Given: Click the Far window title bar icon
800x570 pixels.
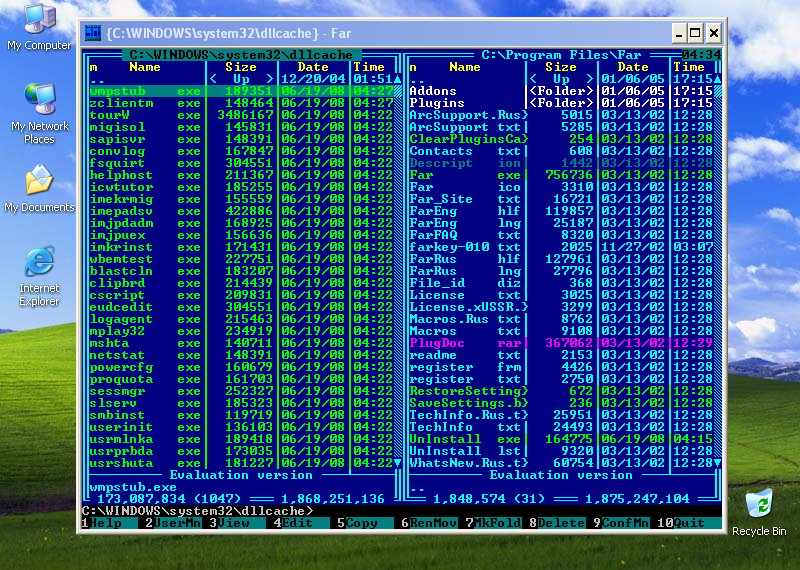Looking at the screenshot, I should (93, 33).
